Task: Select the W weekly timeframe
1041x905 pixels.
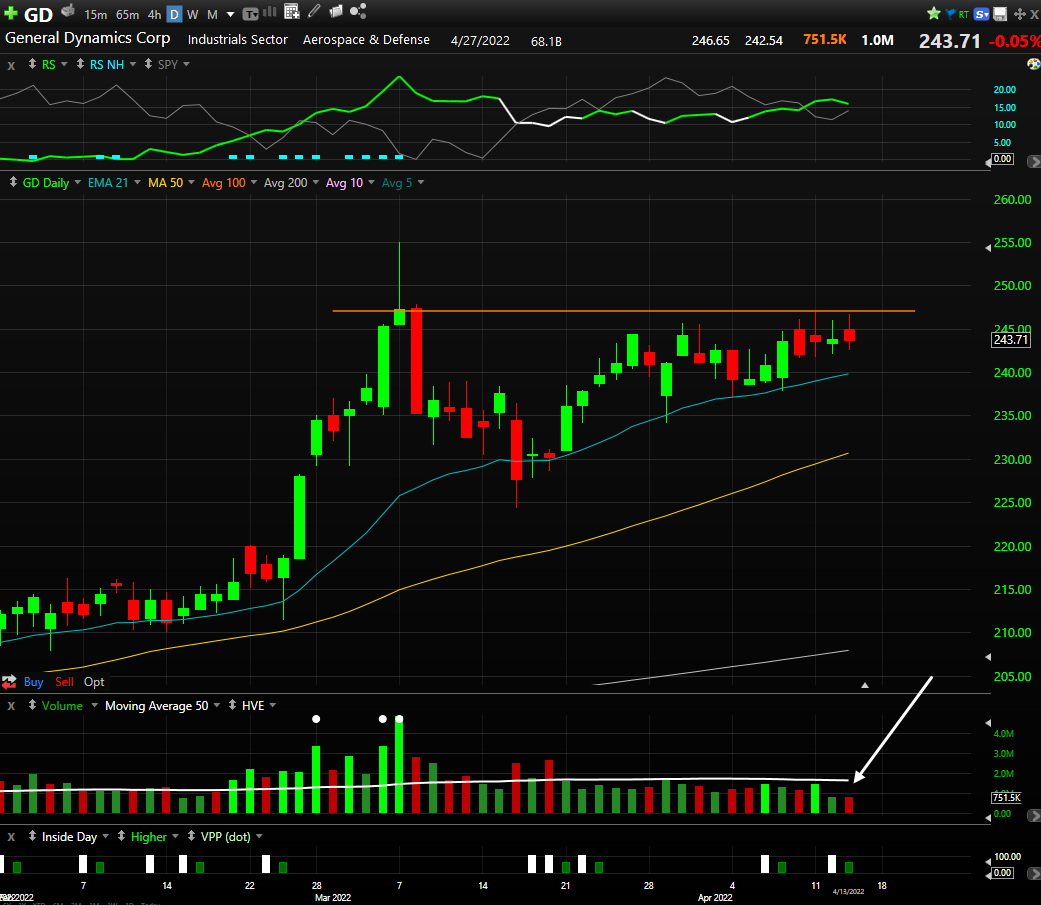Action: point(193,15)
